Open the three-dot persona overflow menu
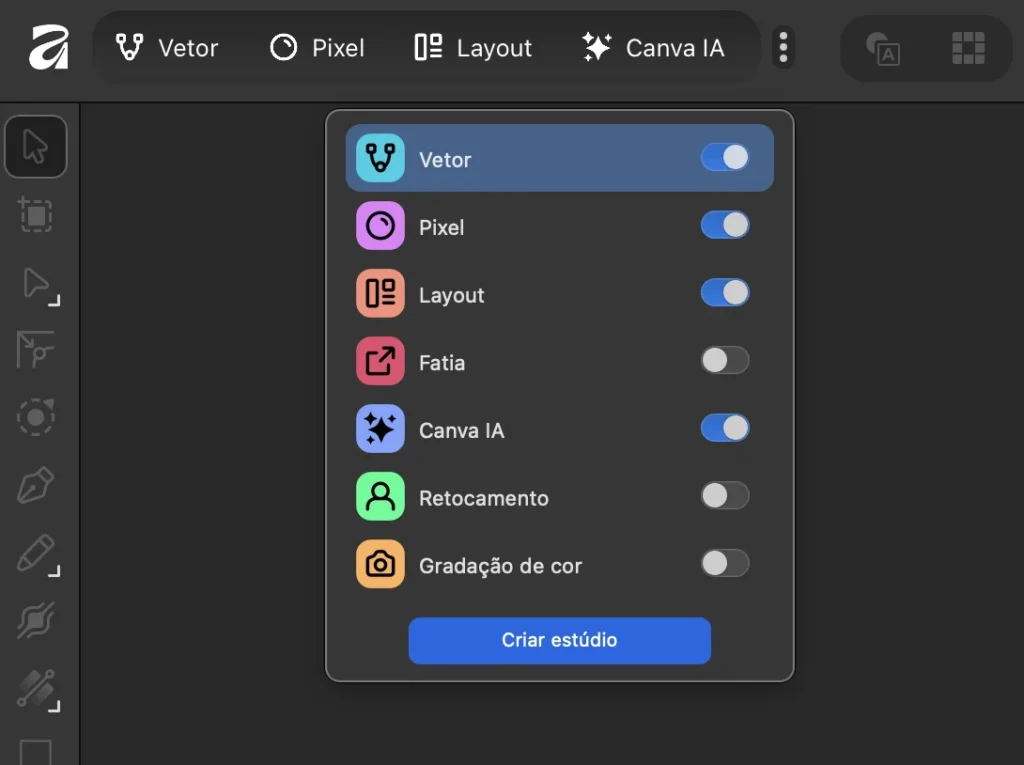The image size is (1024, 765). pyautogui.click(x=783, y=47)
